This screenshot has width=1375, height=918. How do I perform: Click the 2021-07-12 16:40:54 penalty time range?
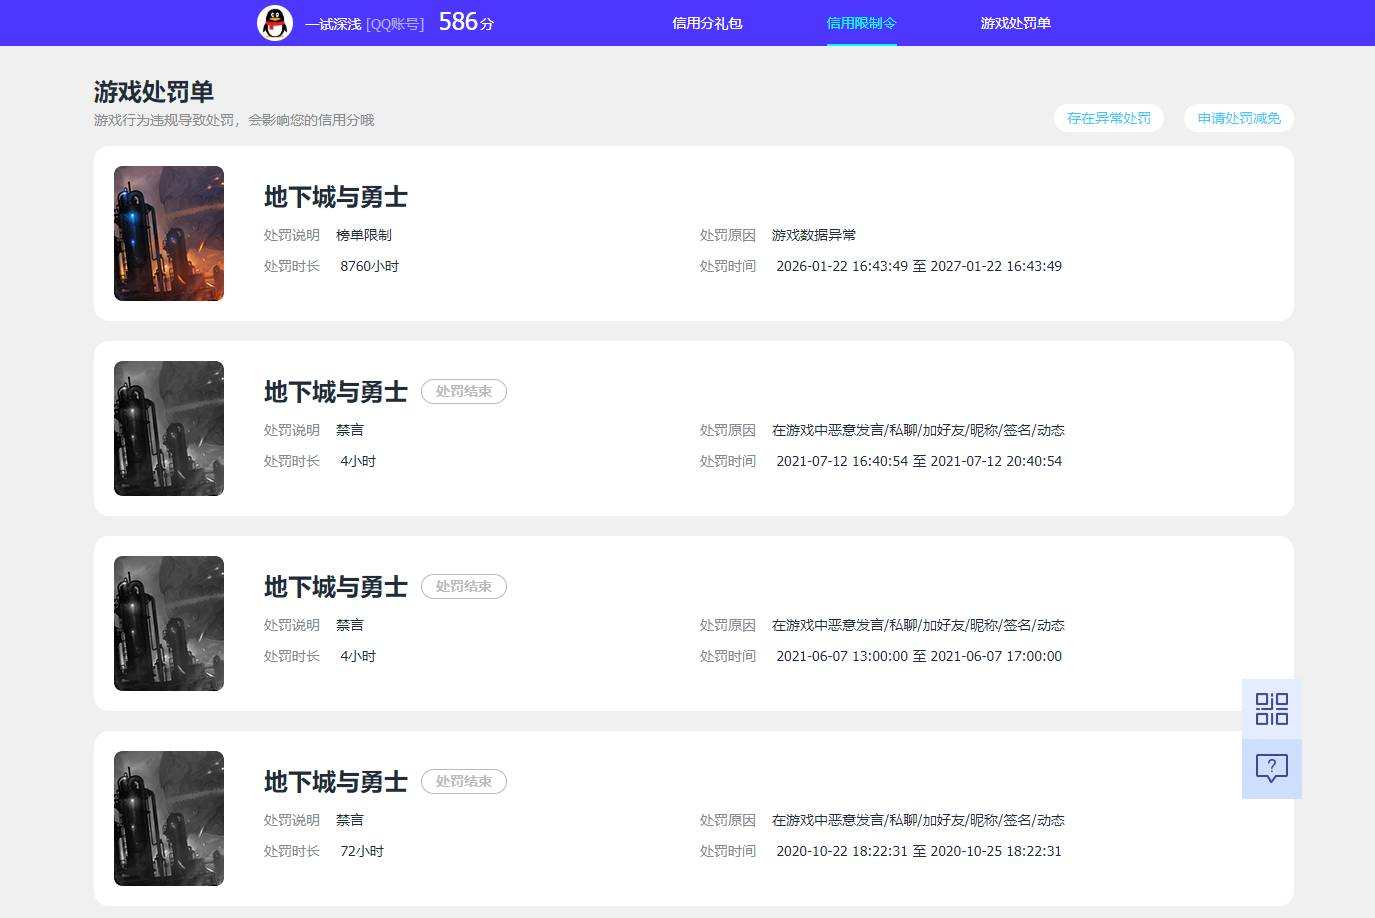(919, 461)
